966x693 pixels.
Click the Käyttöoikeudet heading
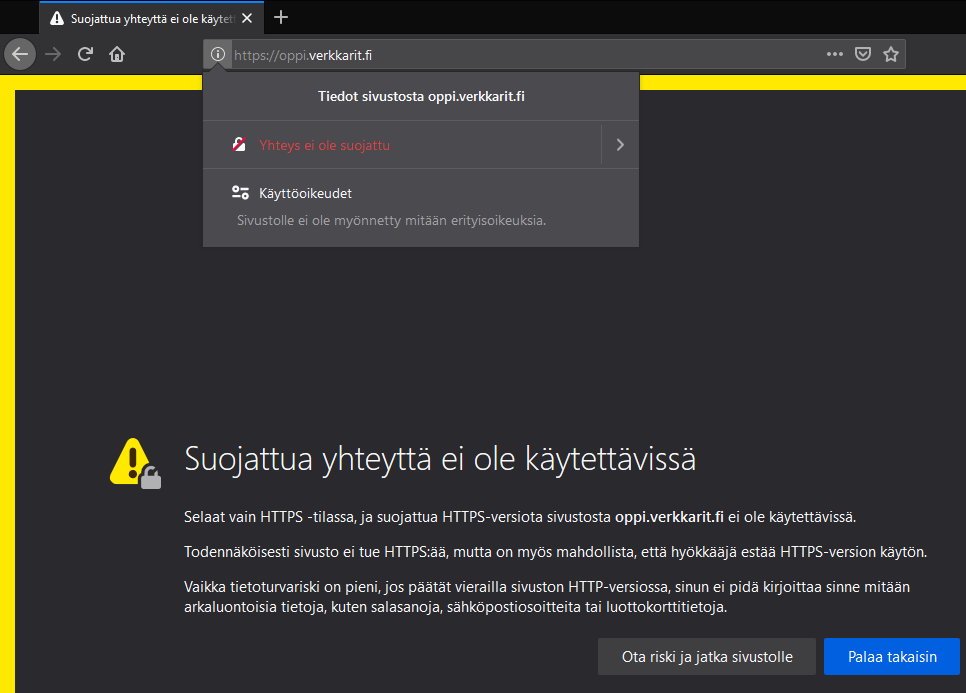point(305,193)
